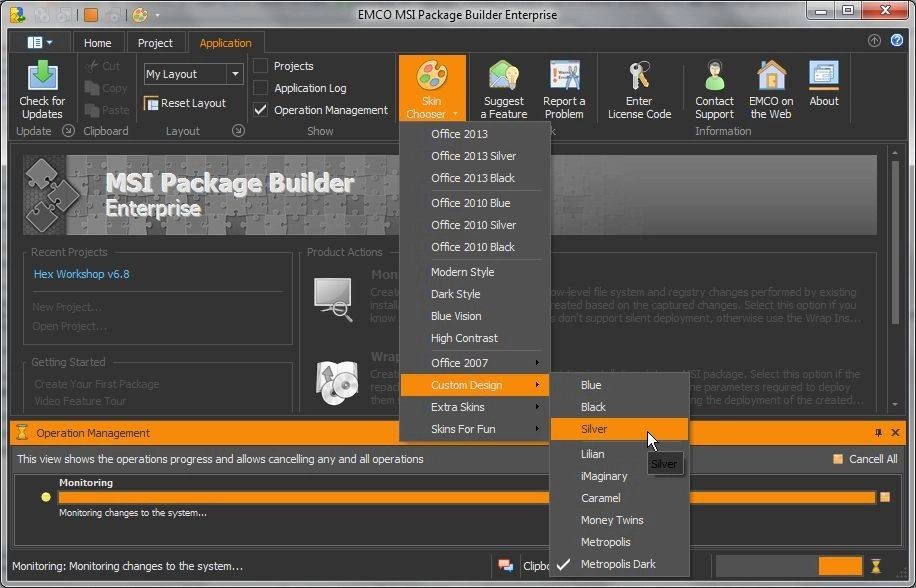Image resolution: width=916 pixels, height=588 pixels.
Task: Click the Cancel All button
Action: point(865,459)
